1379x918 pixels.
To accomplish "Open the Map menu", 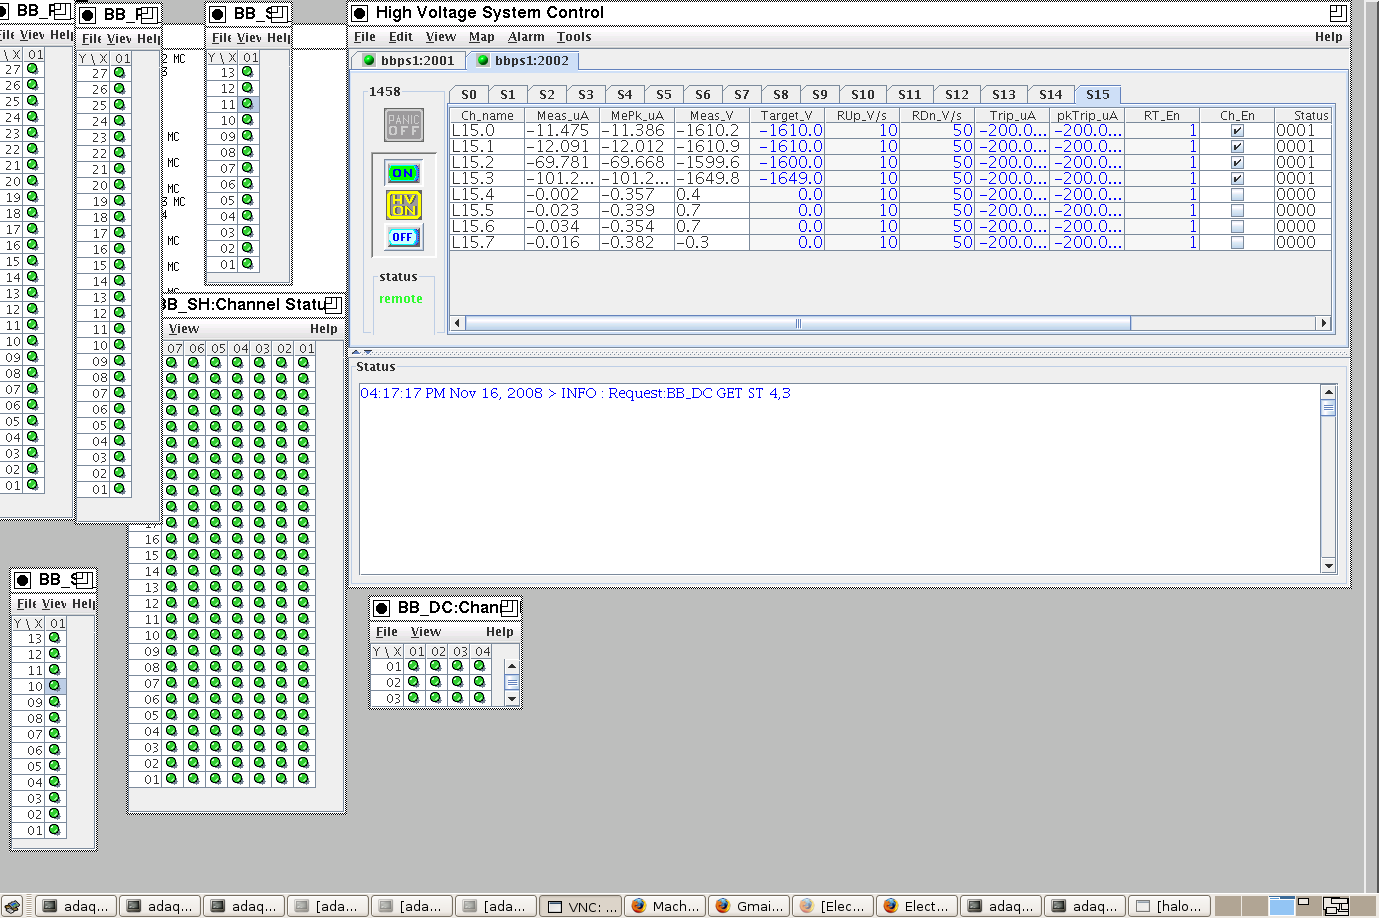I will pos(482,37).
